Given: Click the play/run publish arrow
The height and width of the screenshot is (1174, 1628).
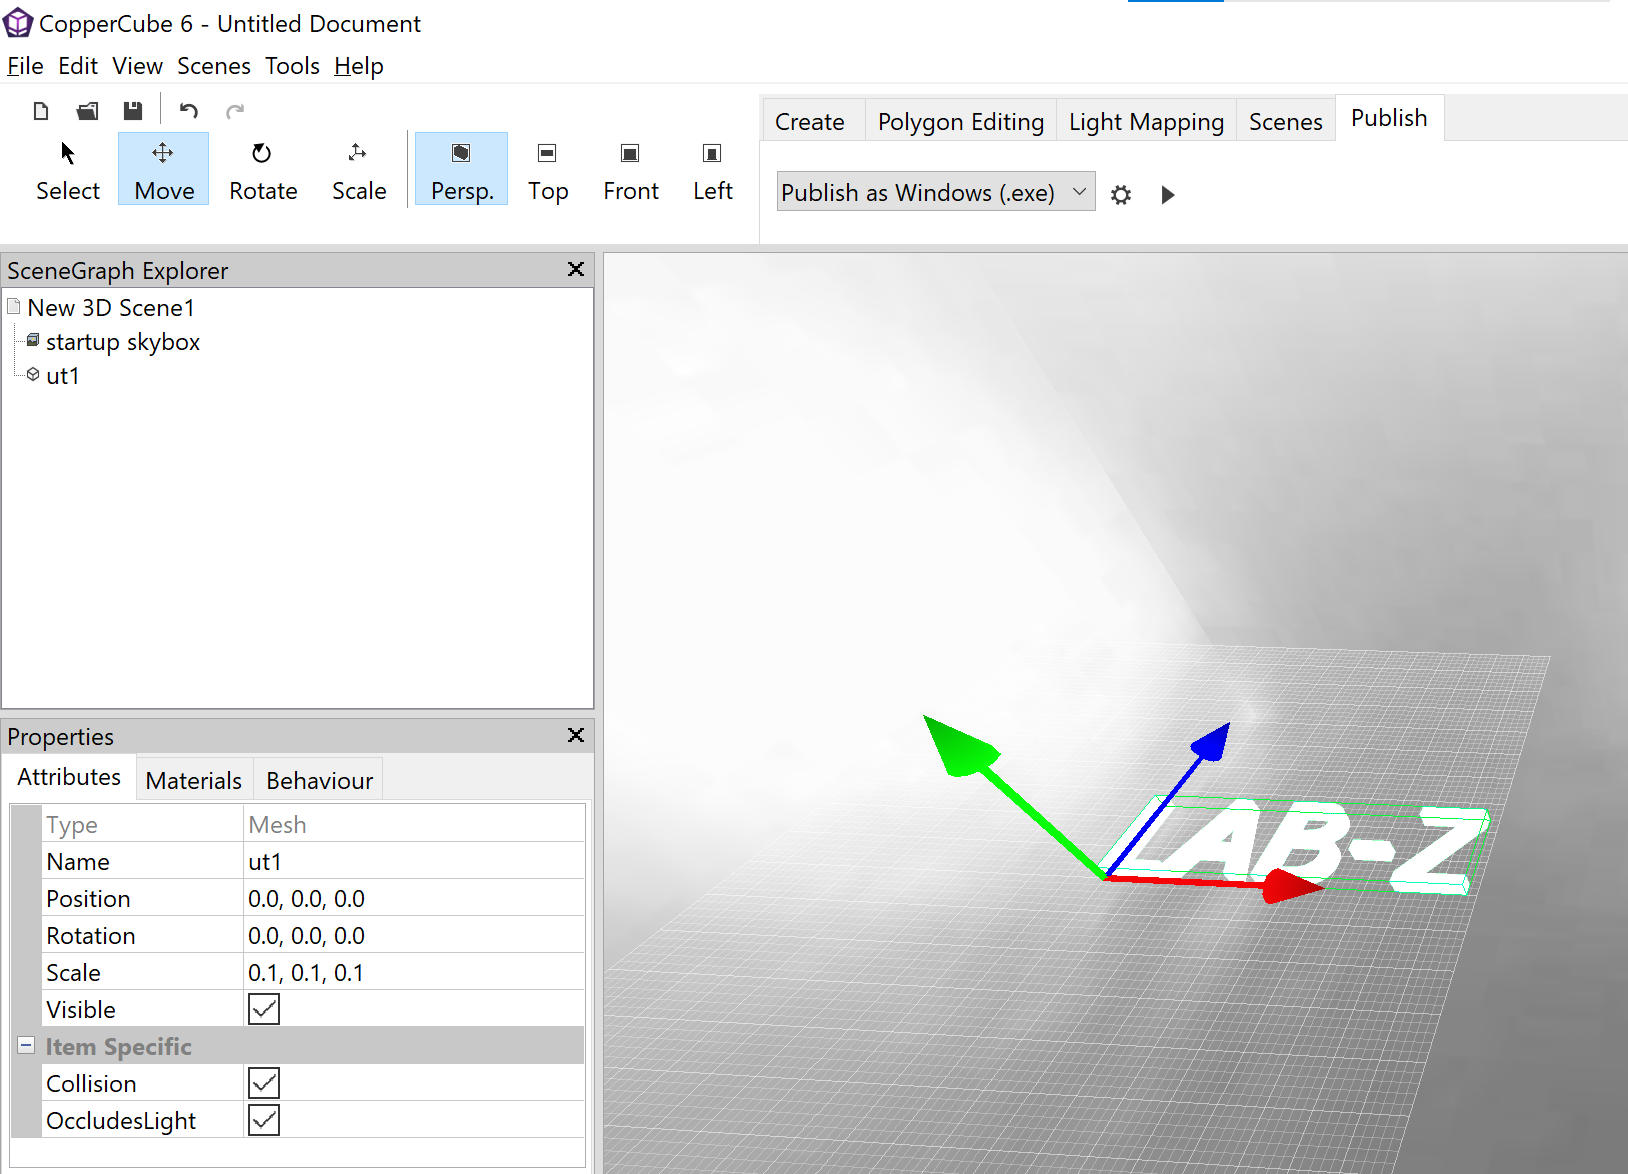Looking at the screenshot, I should tap(1167, 195).
